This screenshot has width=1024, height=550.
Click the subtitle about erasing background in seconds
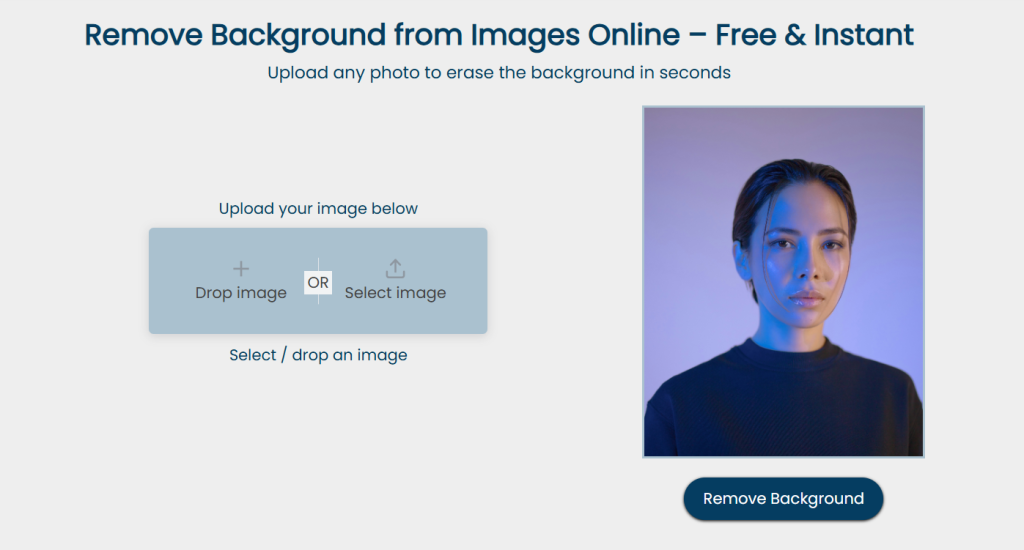tap(499, 73)
